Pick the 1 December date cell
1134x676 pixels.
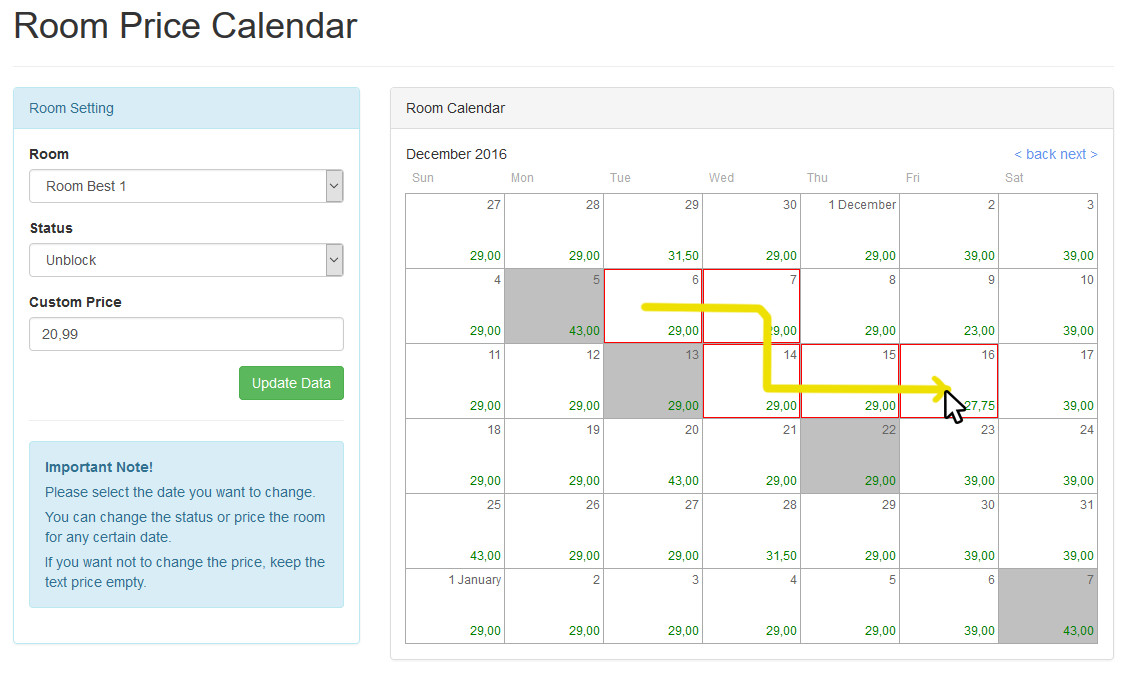(x=850, y=231)
